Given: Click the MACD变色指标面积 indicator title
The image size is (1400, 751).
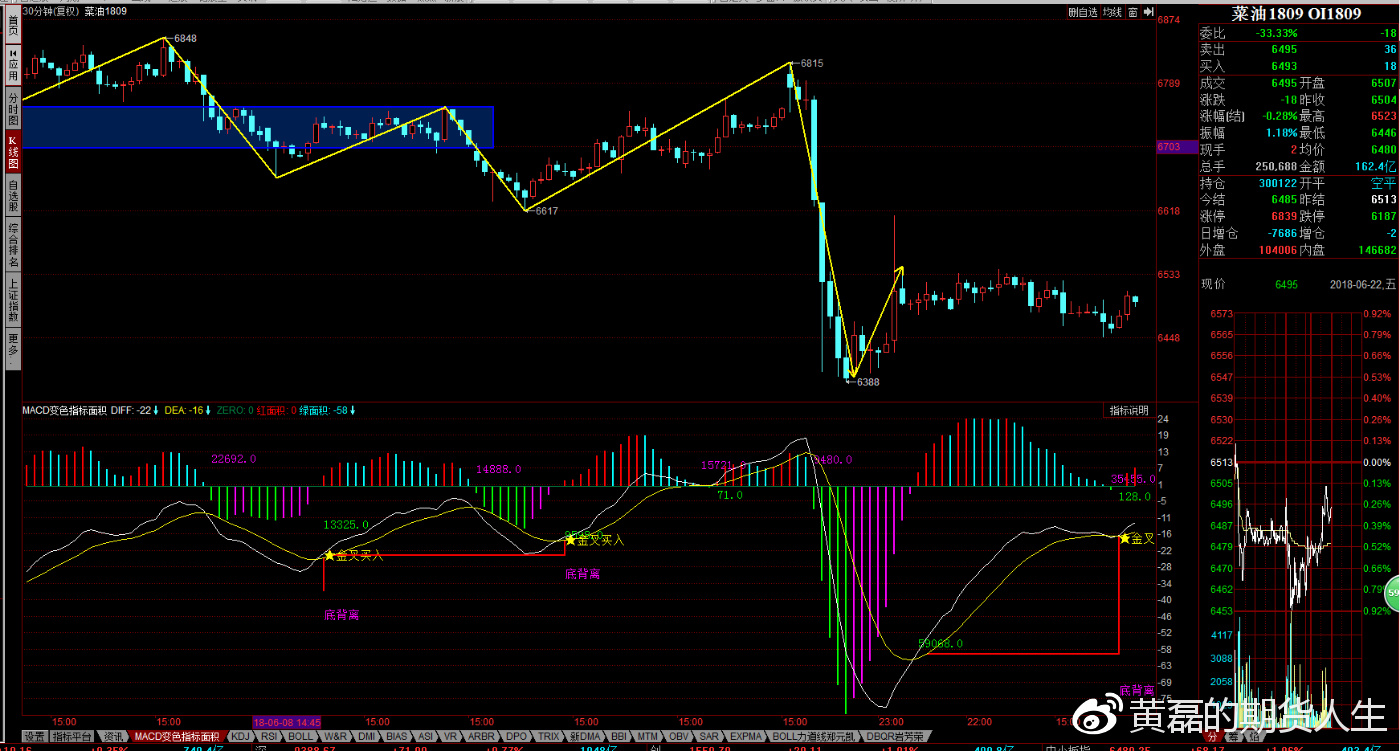Looking at the screenshot, I should pyautogui.click(x=65, y=410).
